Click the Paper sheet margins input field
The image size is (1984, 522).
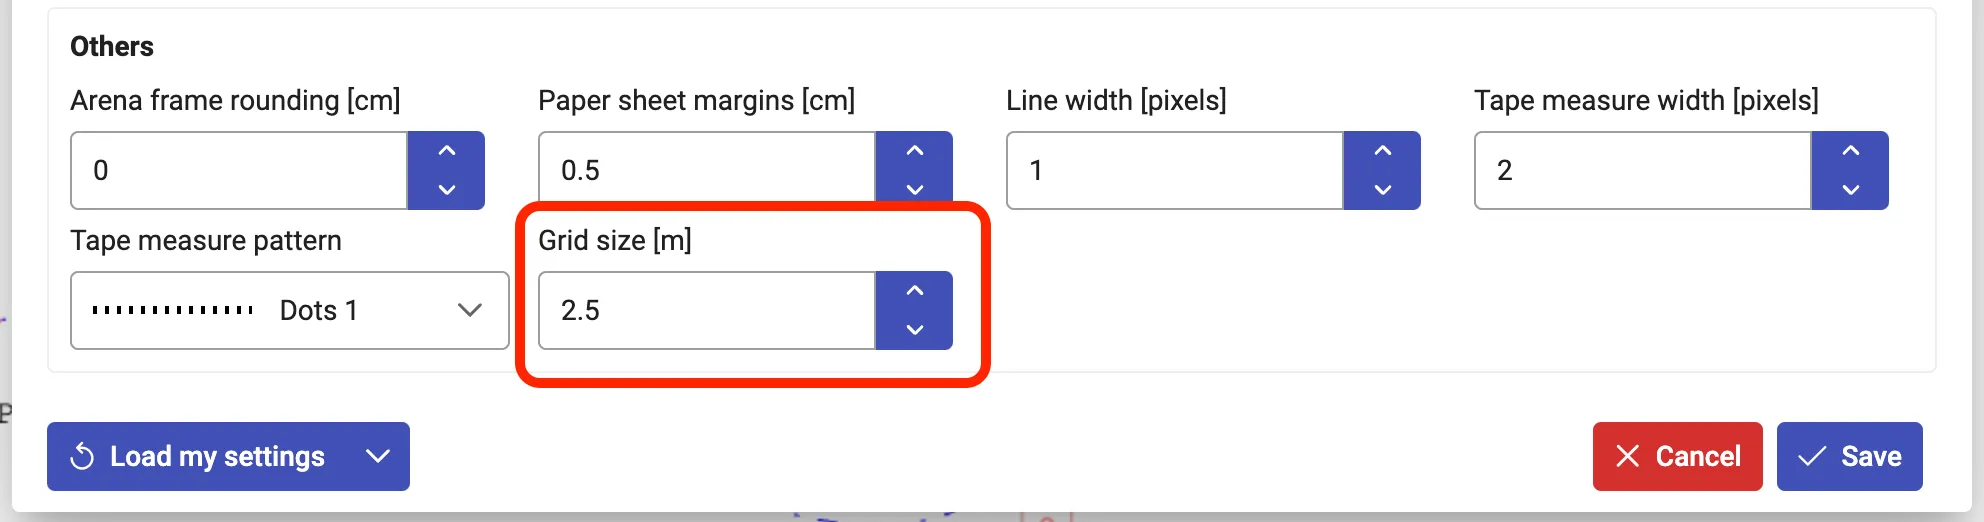[707, 170]
